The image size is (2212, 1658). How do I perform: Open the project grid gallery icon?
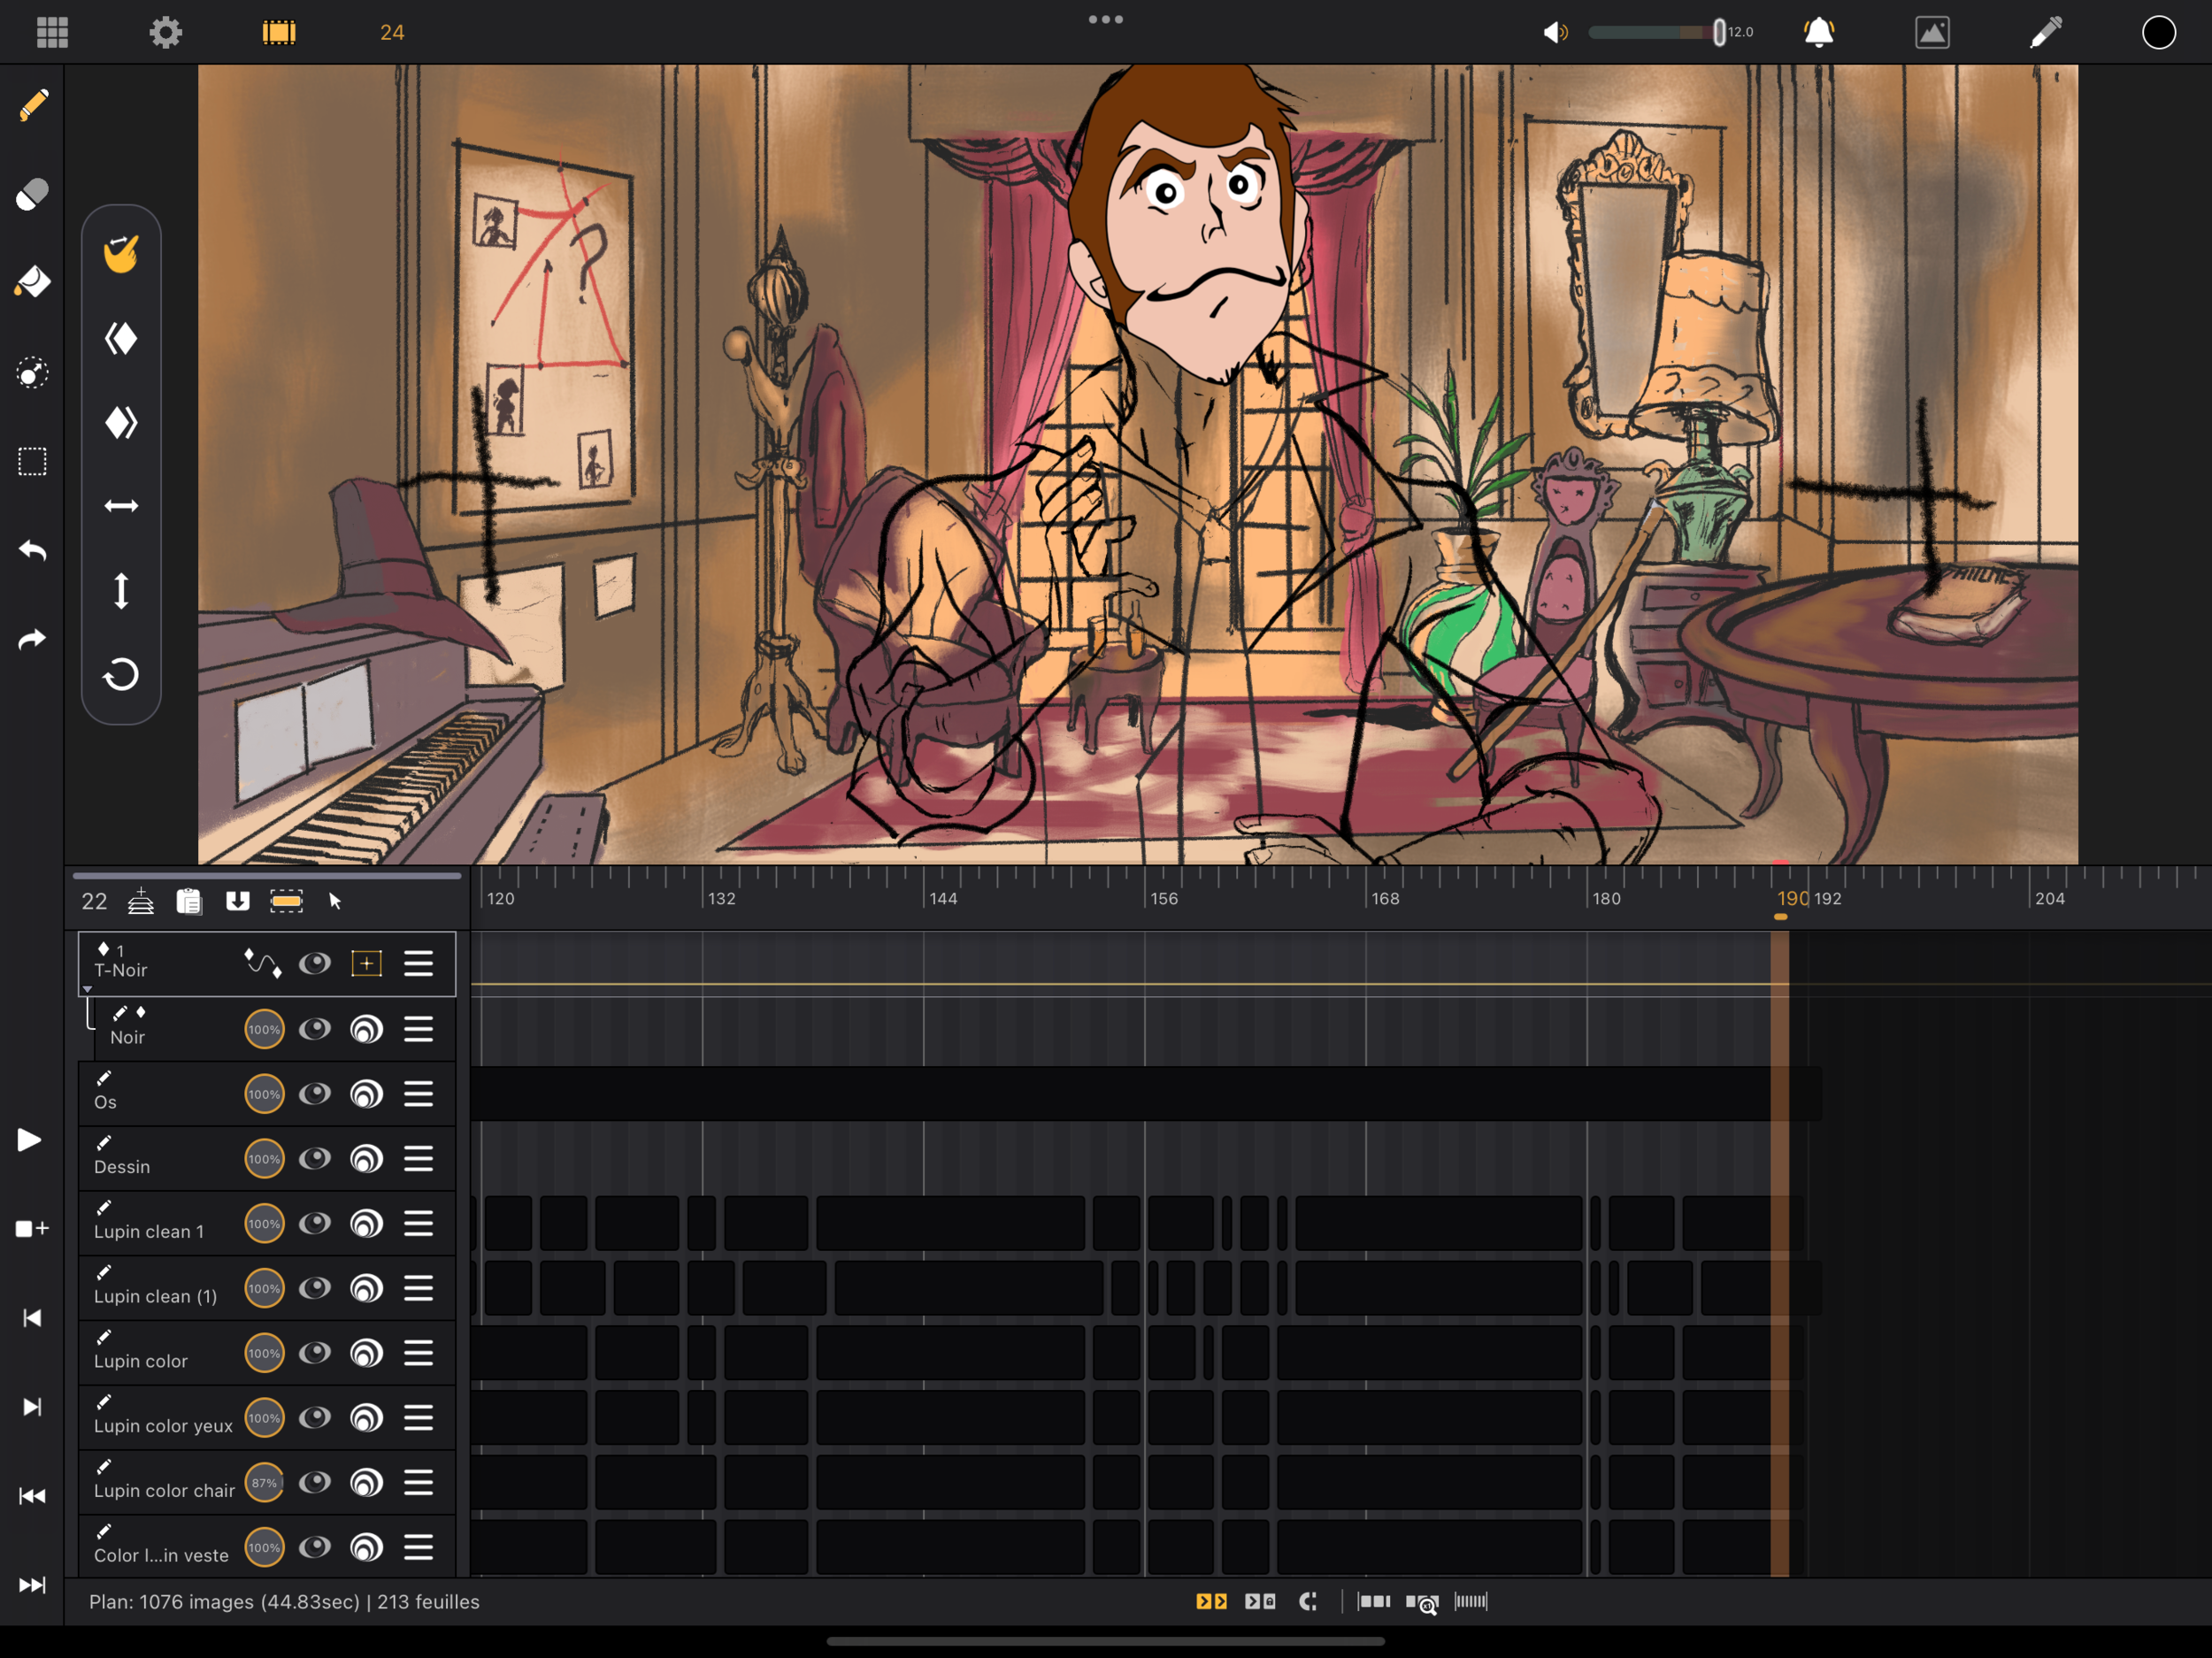tap(52, 32)
